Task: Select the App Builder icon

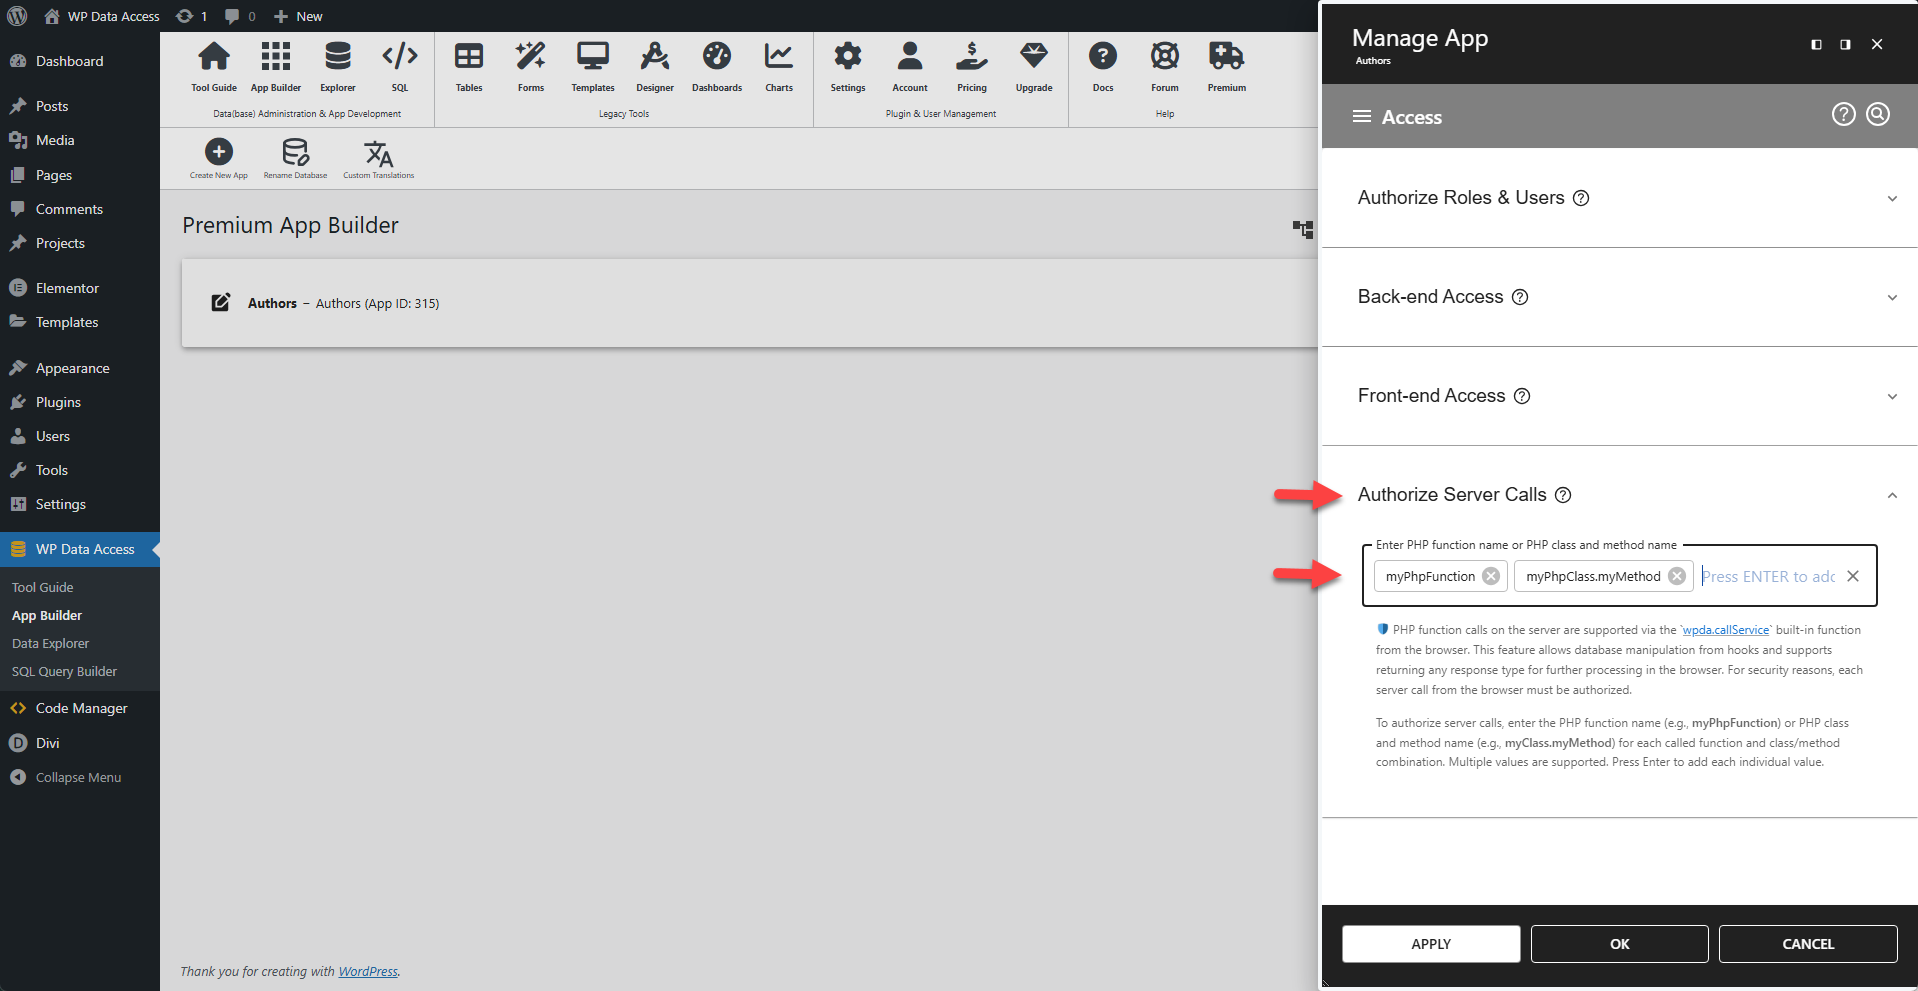Action: click(x=275, y=65)
